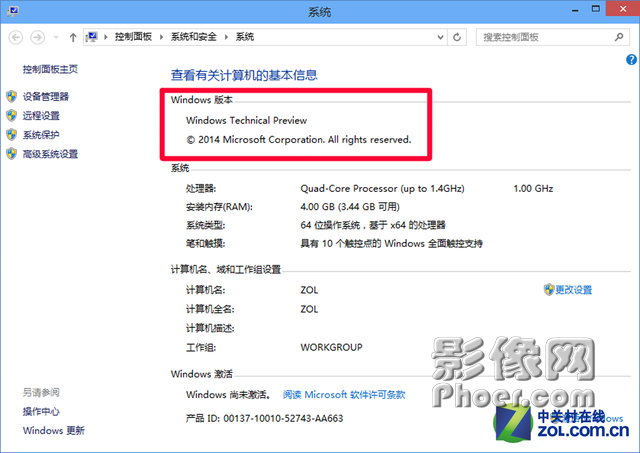Image resolution: width=640 pixels, height=453 pixels.
Task: Select Quad-Core Processor text
Action: tap(382, 189)
